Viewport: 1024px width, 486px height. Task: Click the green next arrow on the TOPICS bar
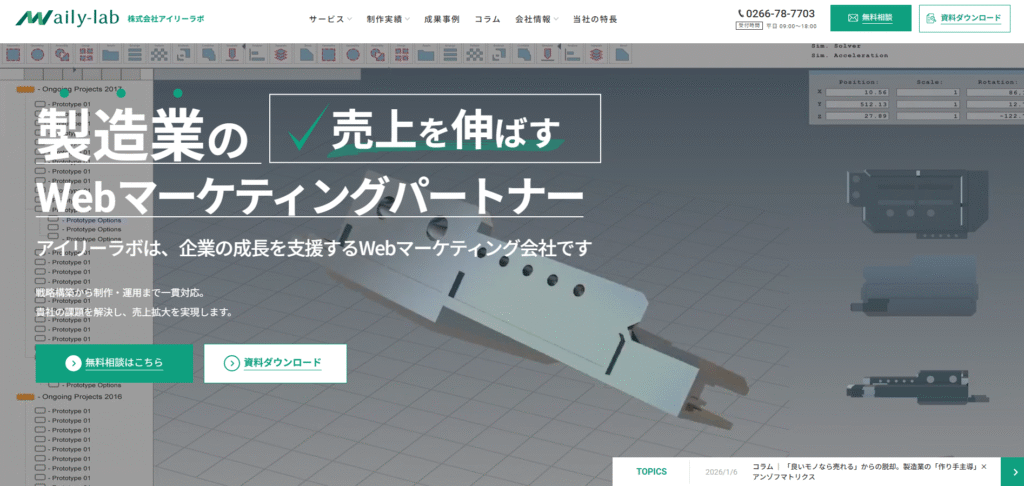pyautogui.click(x=1012, y=471)
